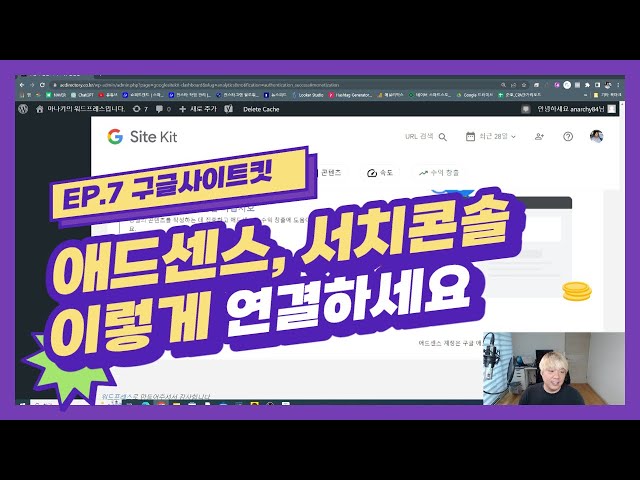This screenshot has width=640, height=480.
Task: Click the webcam video overlay
Action: [x=554, y=369]
